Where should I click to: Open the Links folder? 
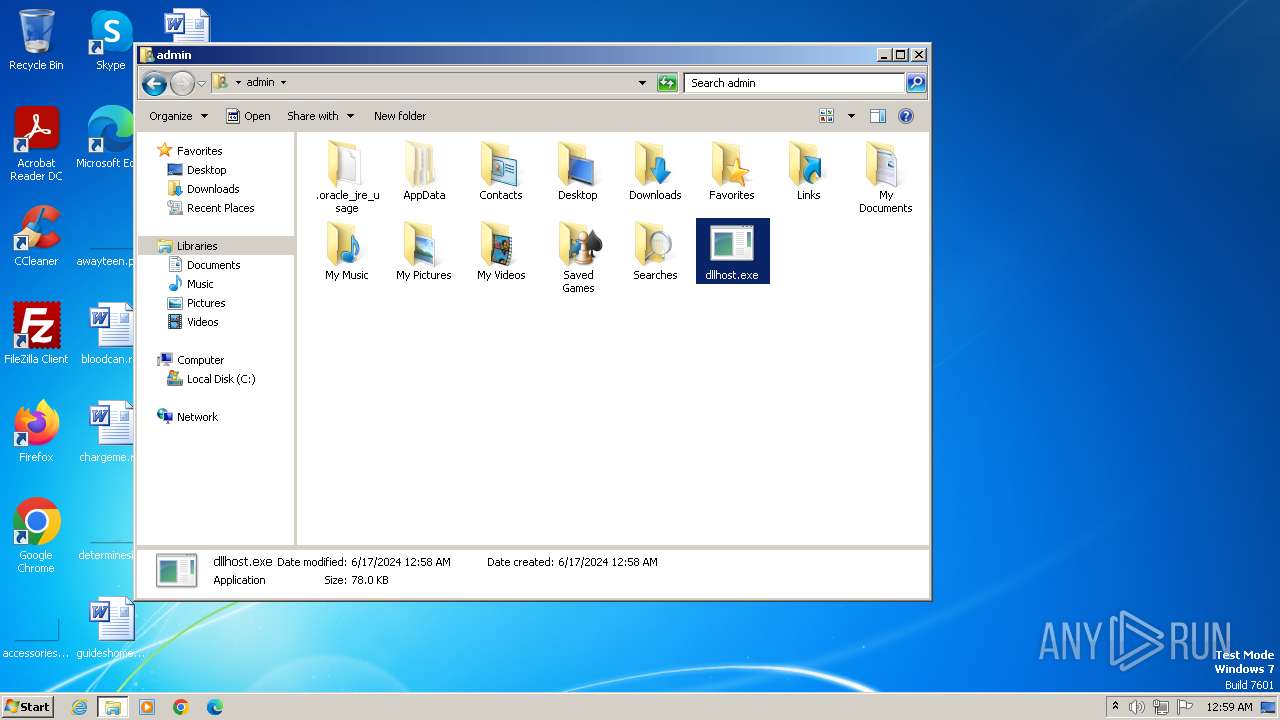[x=808, y=172]
